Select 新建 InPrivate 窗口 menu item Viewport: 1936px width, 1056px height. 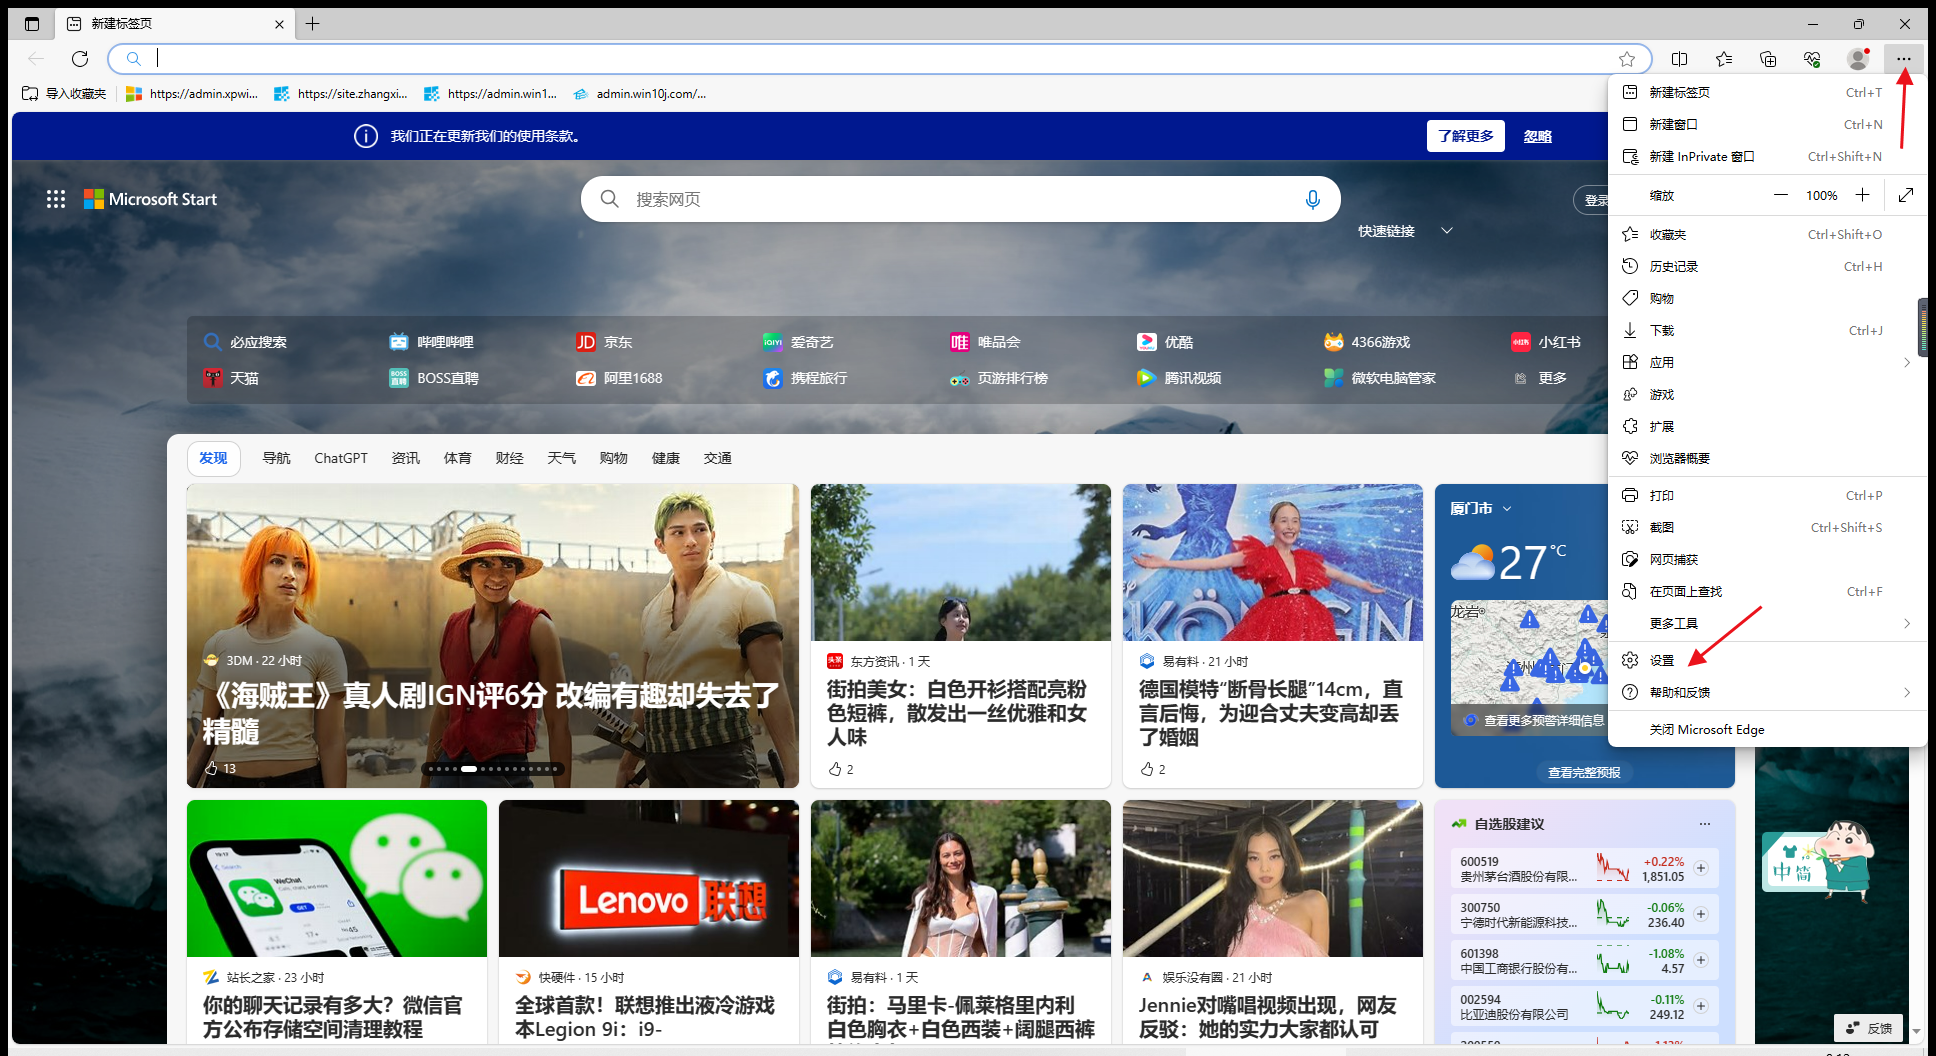click(x=1767, y=156)
